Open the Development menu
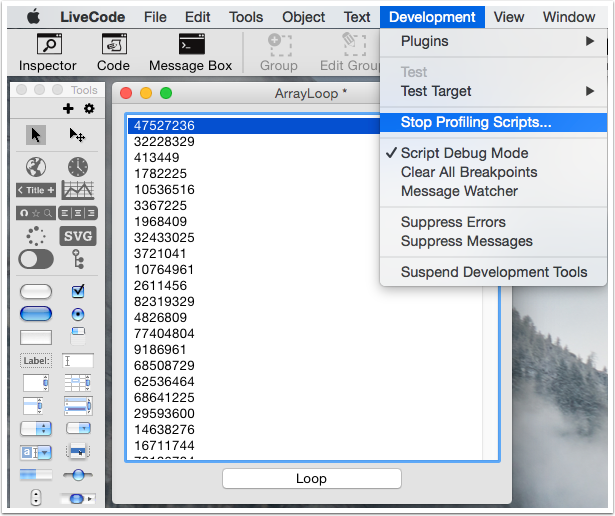Image resolution: width=615 pixels, height=516 pixels. point(432,17)
